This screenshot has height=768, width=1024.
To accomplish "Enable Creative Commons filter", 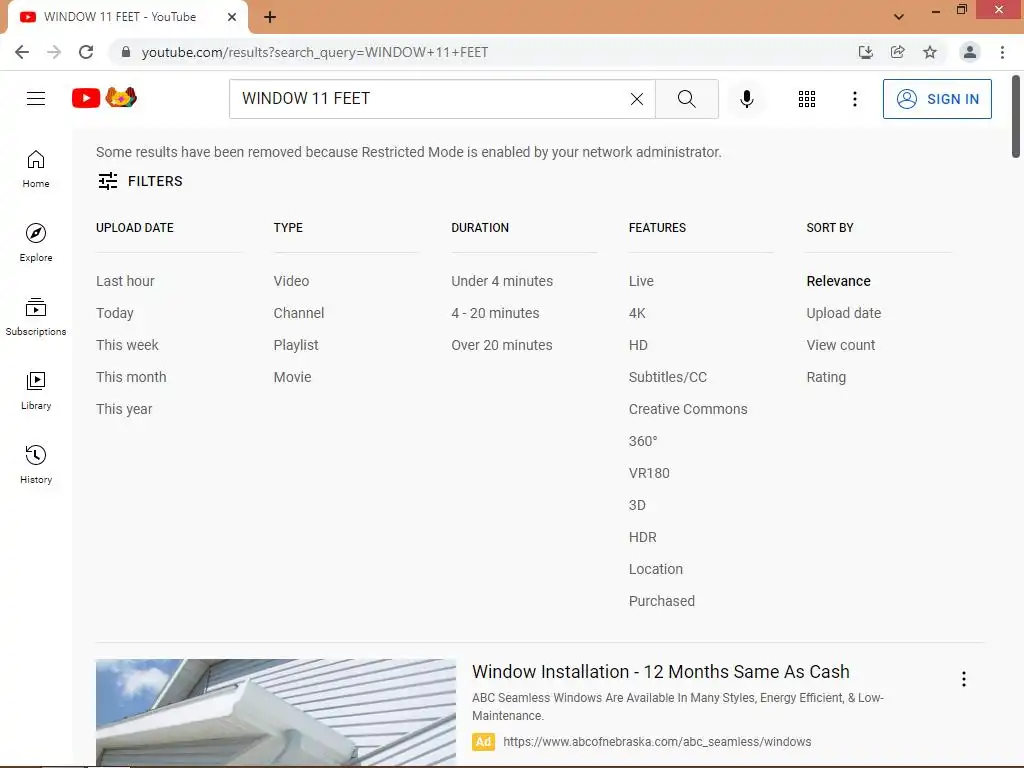I will (688, 409).
